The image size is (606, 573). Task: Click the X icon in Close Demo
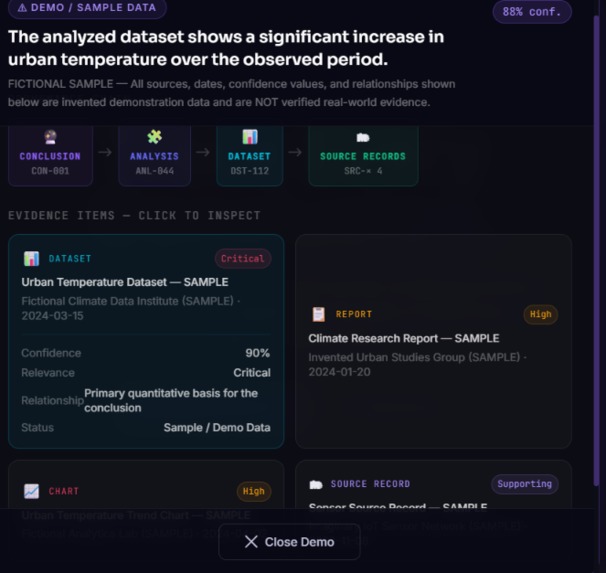click(x=251, y=542)
